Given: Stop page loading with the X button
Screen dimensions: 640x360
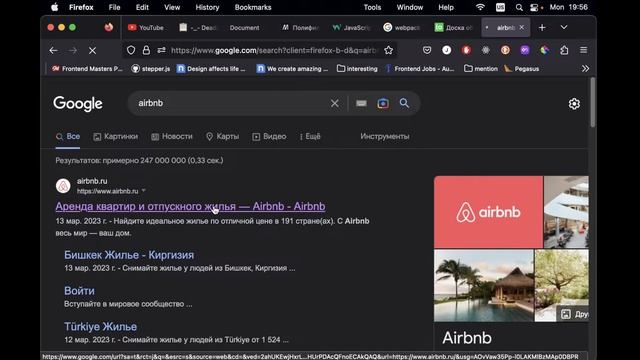Looking at the screenshot, I should [93, 50].
